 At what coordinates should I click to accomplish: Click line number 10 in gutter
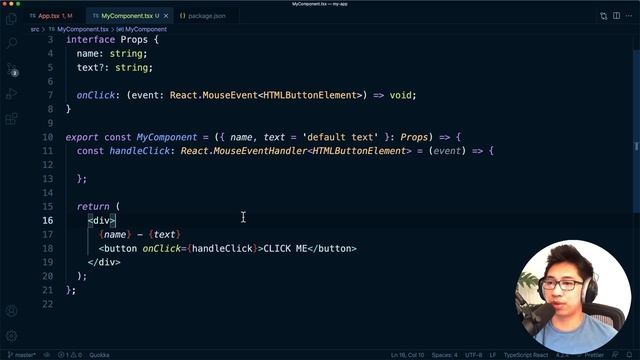48,137
